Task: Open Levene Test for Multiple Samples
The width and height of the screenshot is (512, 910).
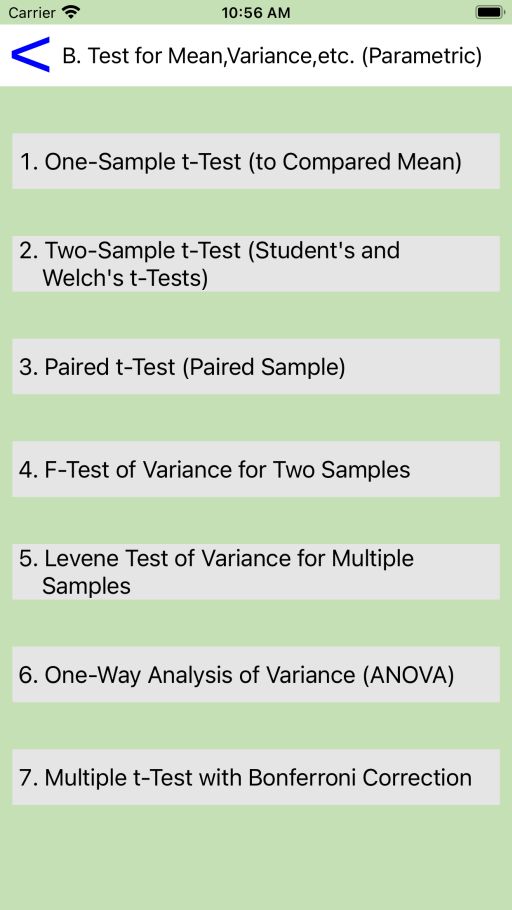Action: 256,572
